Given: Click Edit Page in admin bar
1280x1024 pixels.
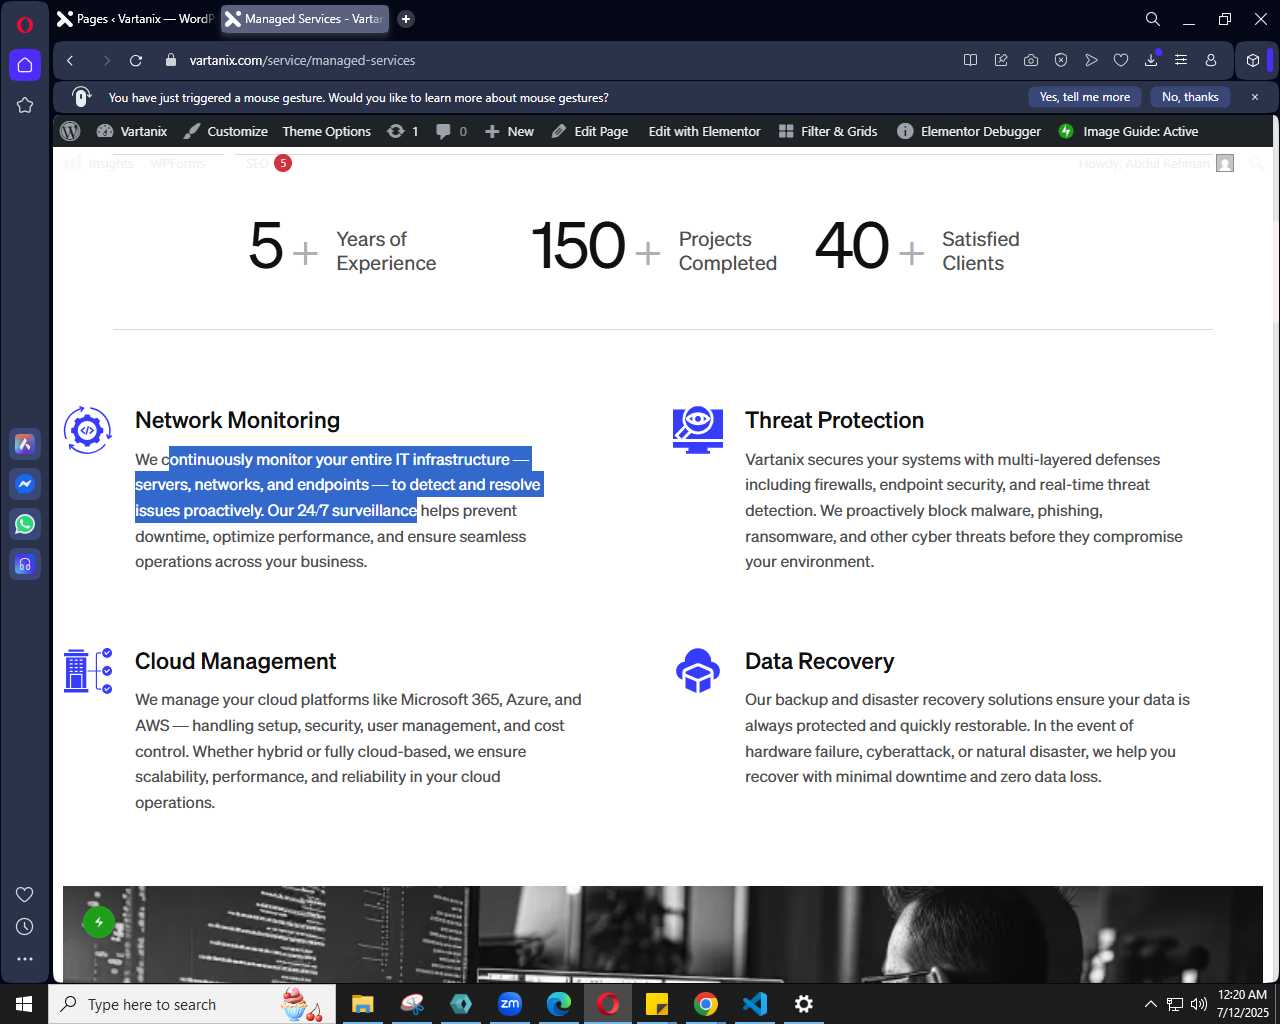Looking at the screenshot, I should [590, 131].
